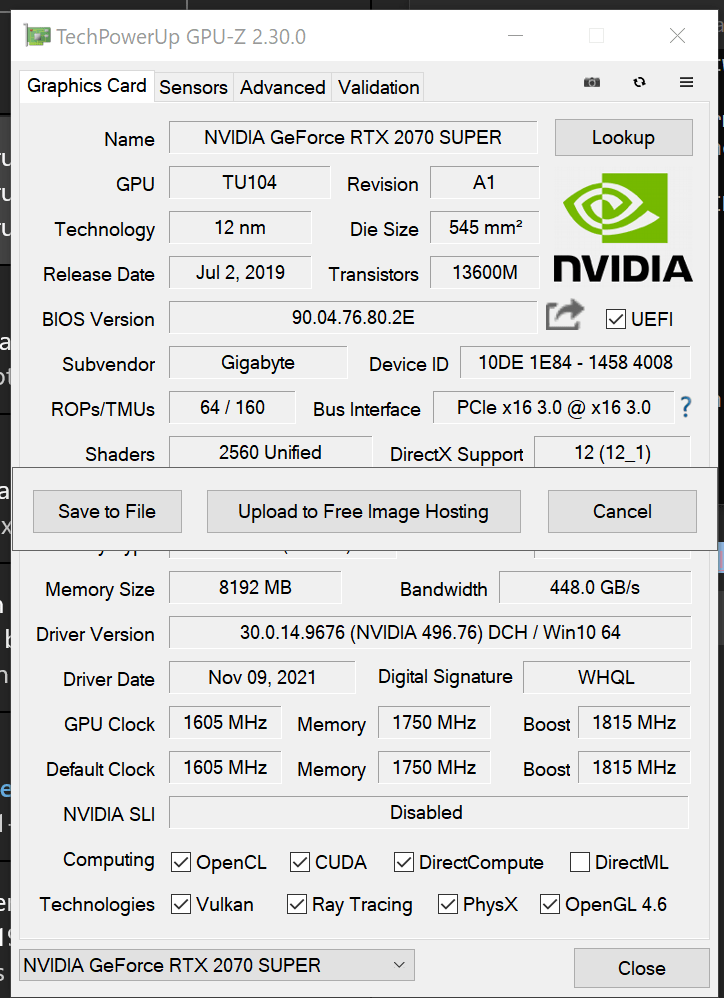724x998 pixels.
Task: Toggle the Ray Tracing checkbox
Action: tap(297, 904)
